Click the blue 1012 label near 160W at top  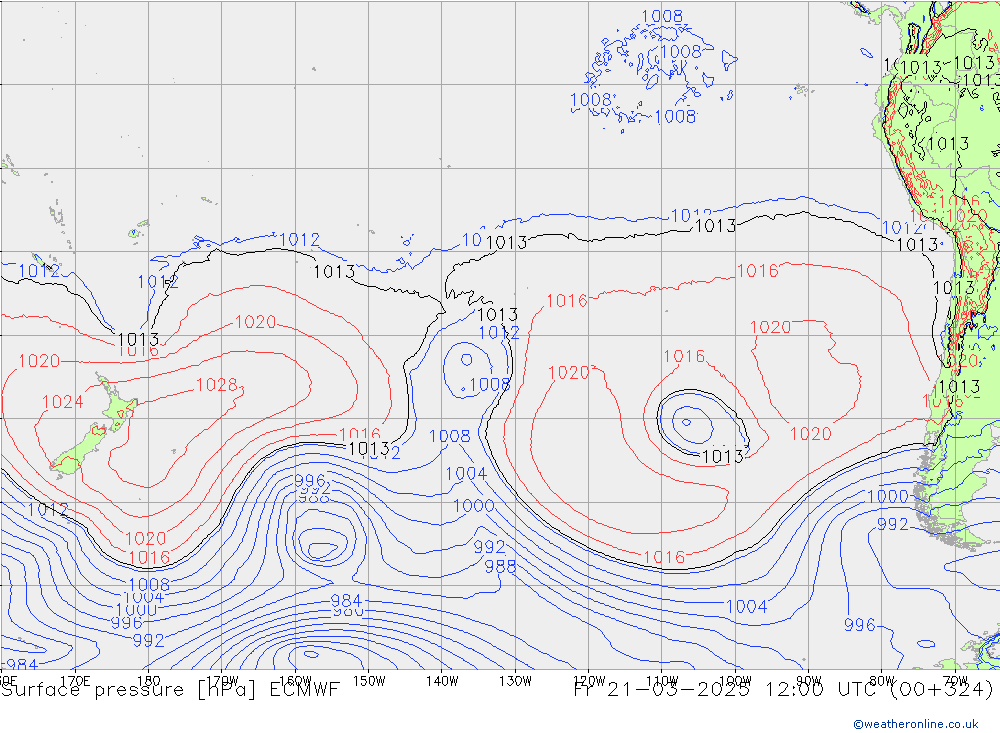[x=299, y=240]
